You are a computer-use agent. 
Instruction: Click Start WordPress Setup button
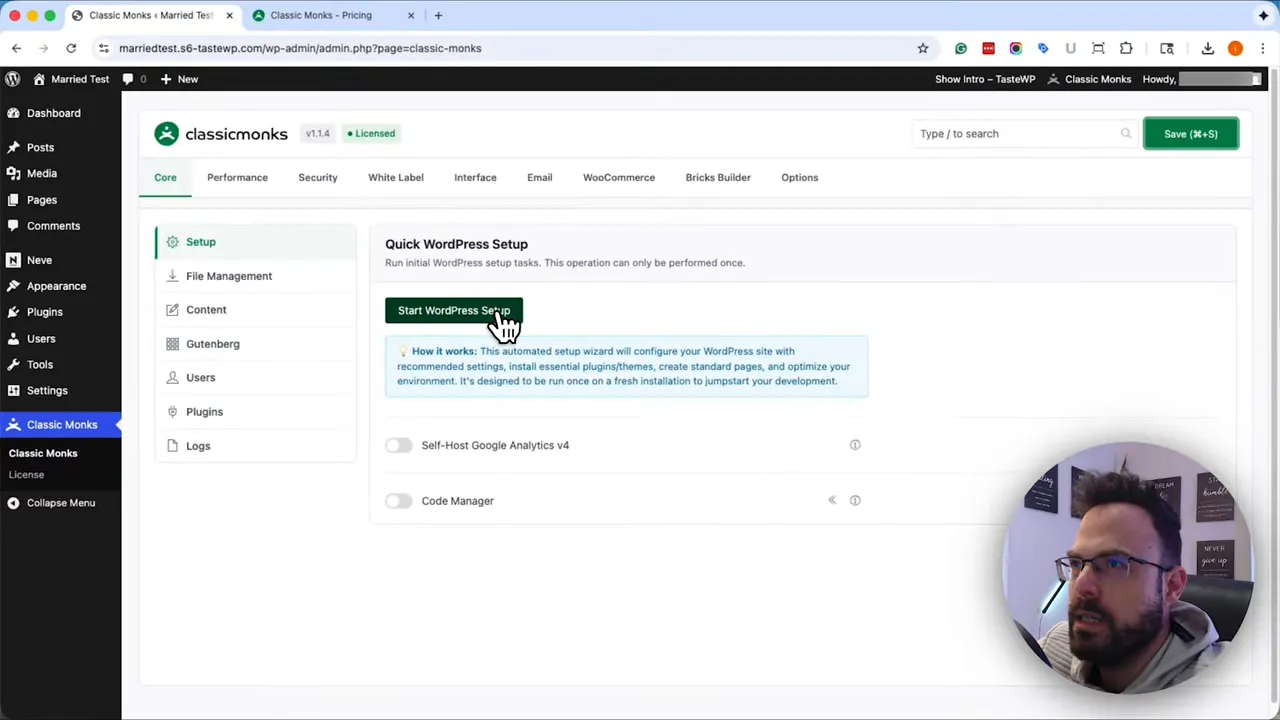point(454,310)
